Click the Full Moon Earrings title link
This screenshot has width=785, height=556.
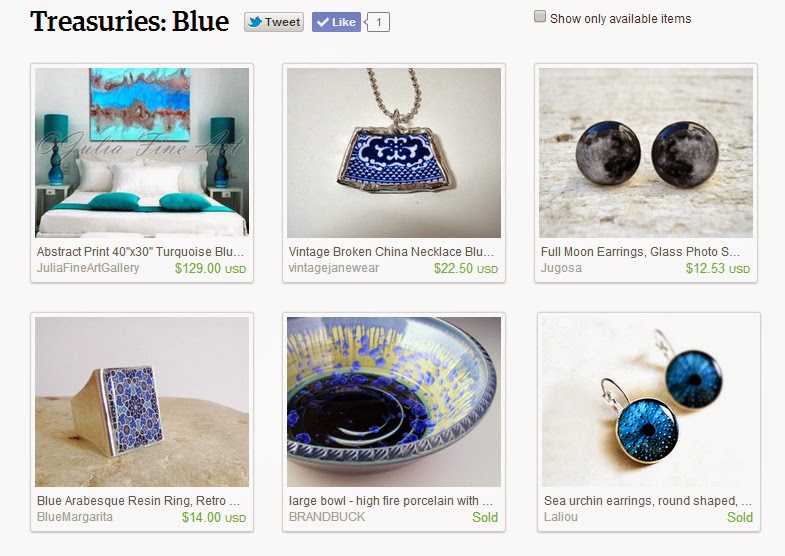point(640,252)
